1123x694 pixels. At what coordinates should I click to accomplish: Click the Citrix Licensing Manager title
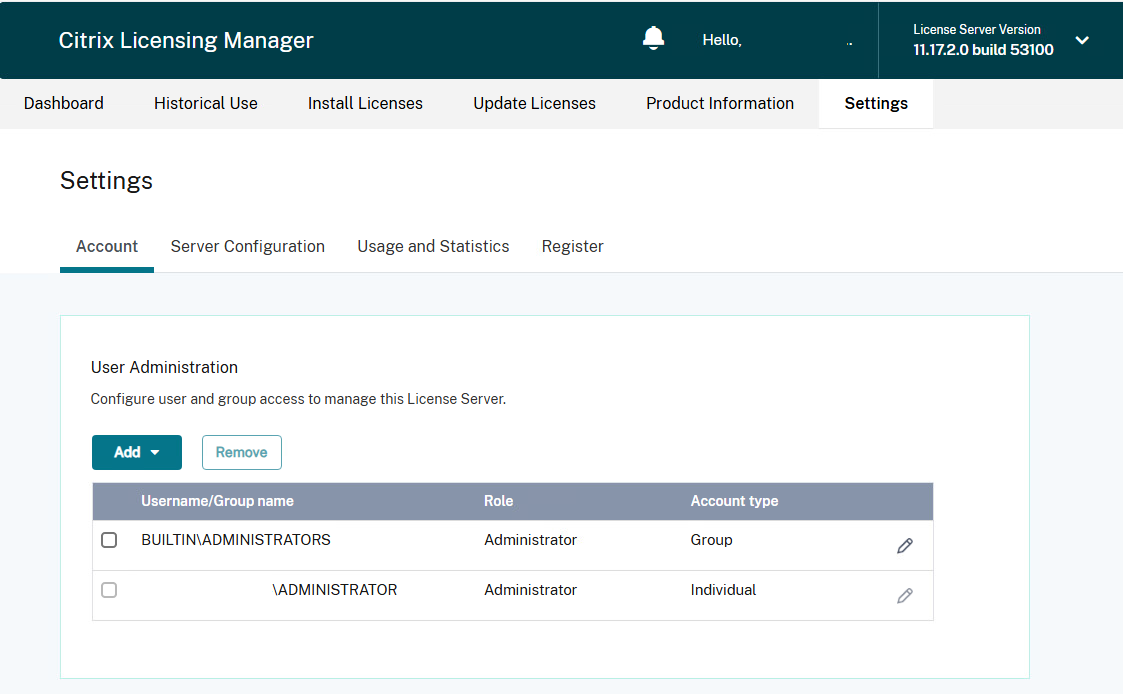pos(186,40)
